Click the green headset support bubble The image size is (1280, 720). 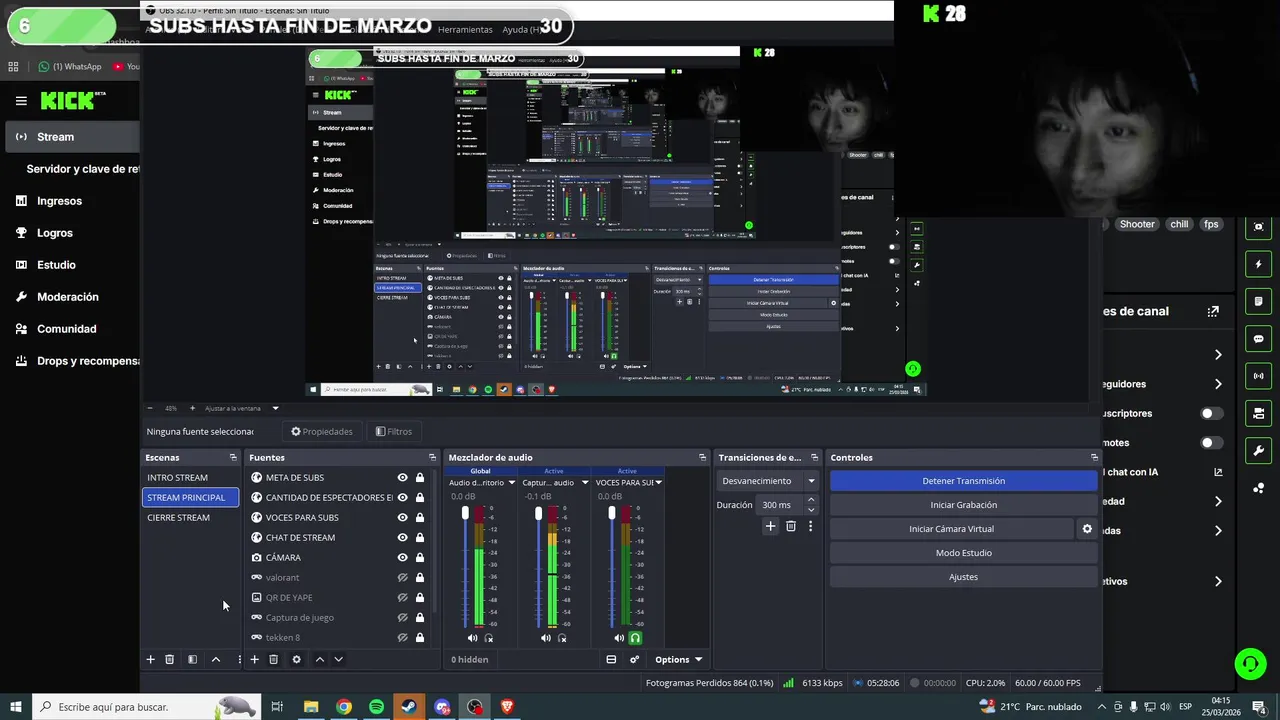click(x=1249, y=663)
